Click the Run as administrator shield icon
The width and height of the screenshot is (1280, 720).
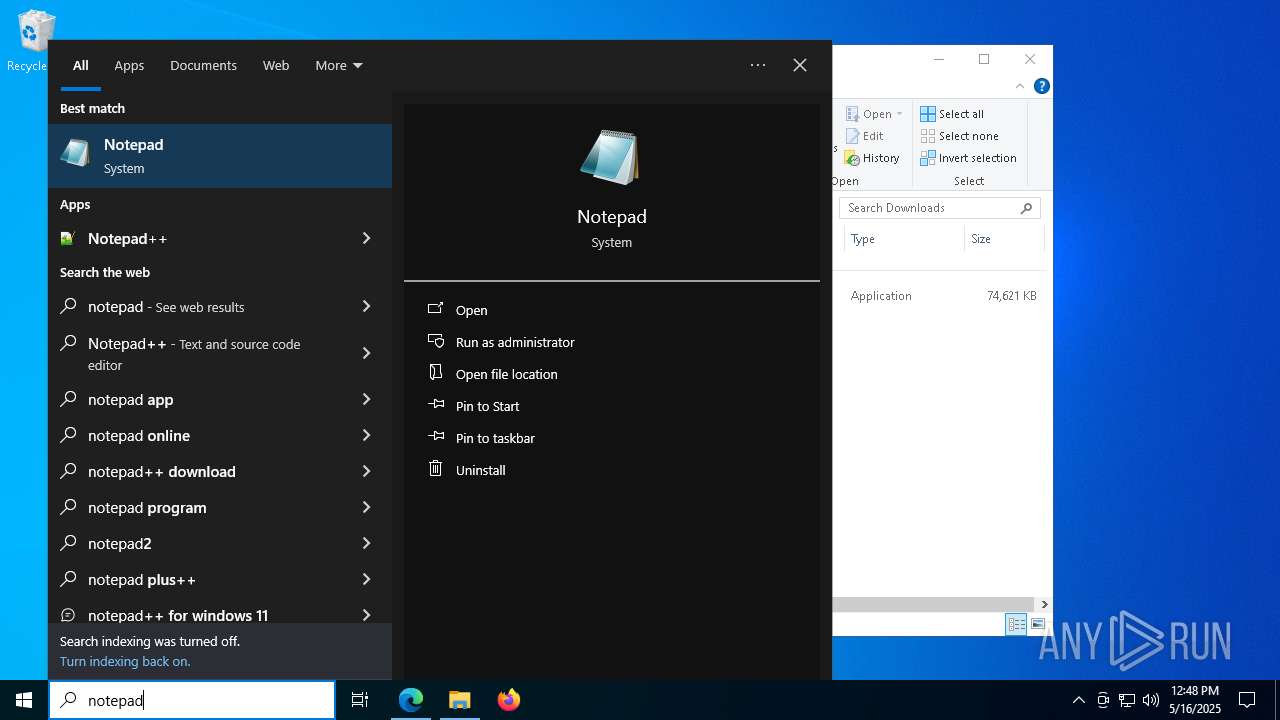(435, 341)
